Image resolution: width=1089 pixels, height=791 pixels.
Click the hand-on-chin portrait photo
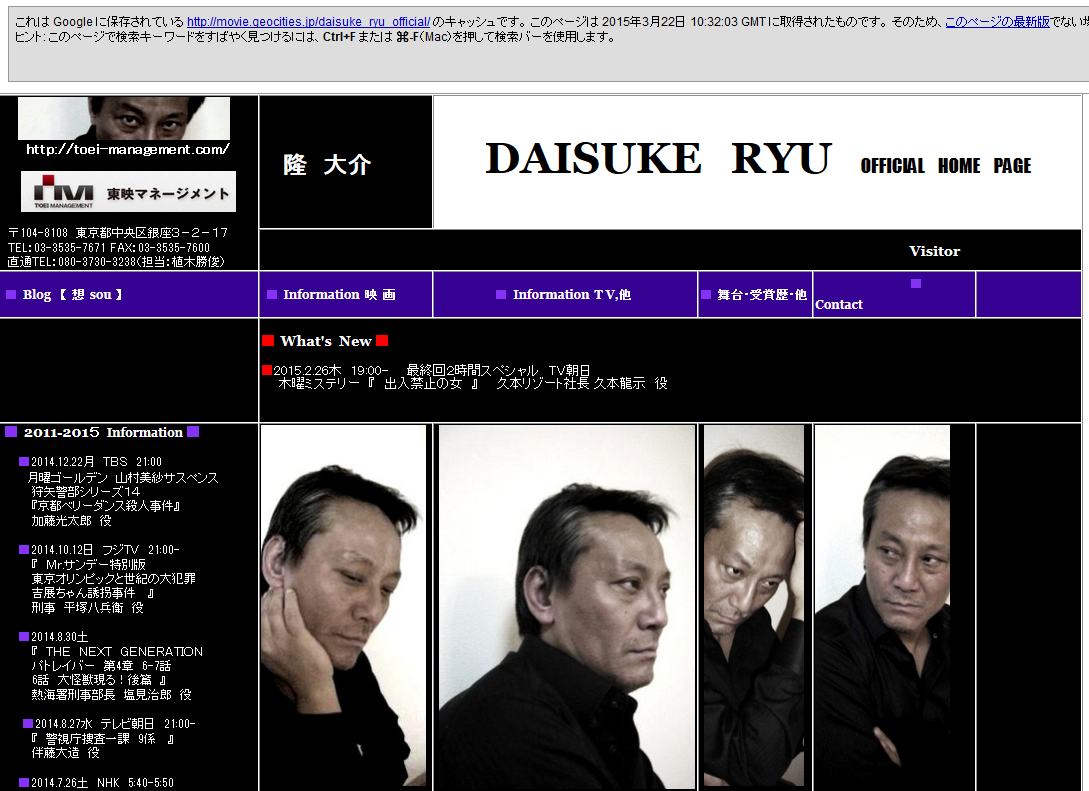(x=343, y=606)
